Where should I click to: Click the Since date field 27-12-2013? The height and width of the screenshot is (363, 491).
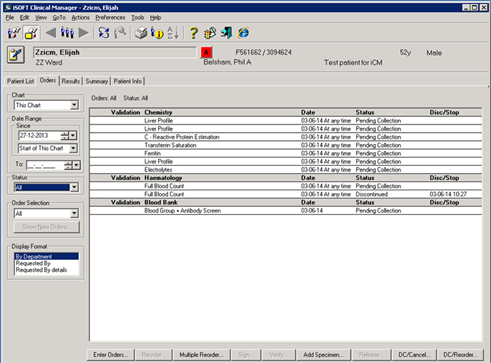tap(40, 136)
